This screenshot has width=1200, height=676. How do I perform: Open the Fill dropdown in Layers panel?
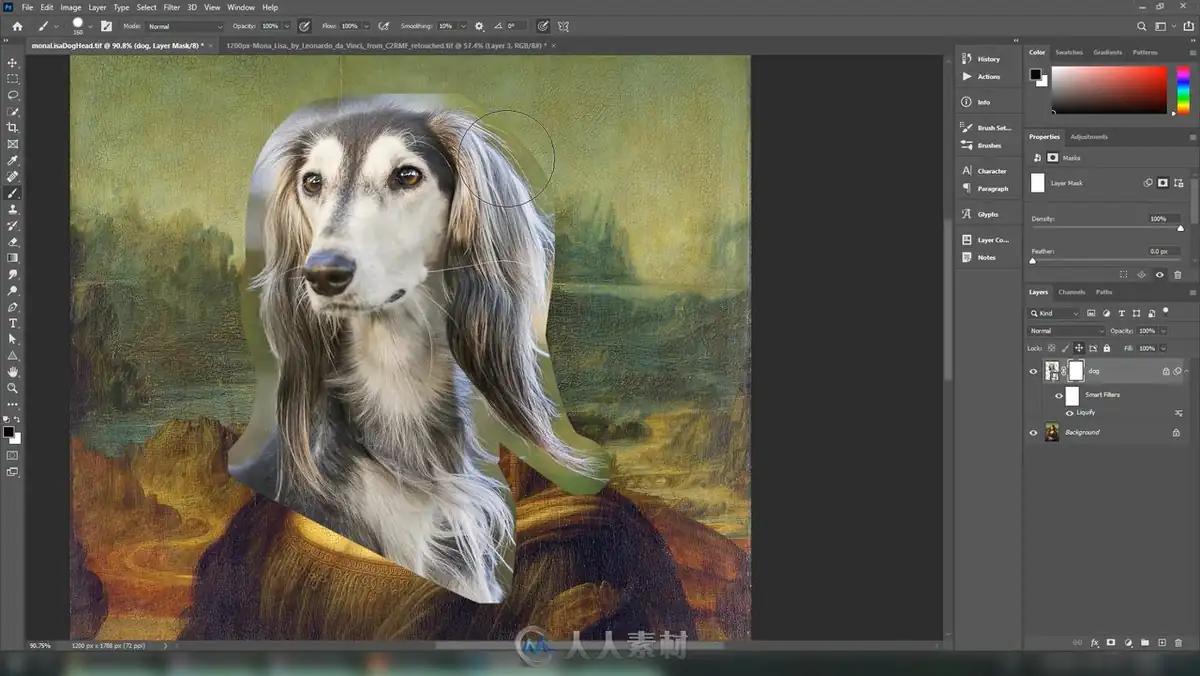[x=1164, y=348]
